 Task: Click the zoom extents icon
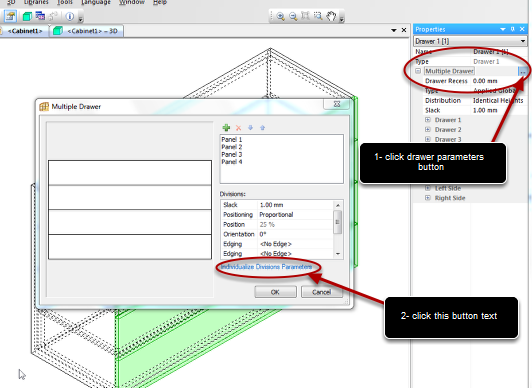point(305,16)
